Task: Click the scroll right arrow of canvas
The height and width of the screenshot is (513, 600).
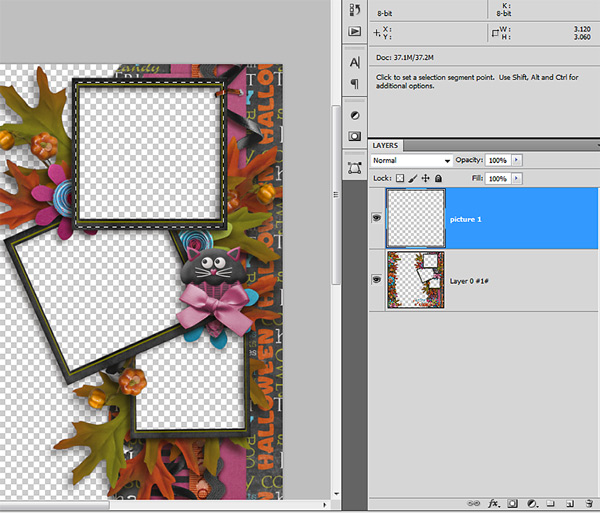Action: click(324, 505)
